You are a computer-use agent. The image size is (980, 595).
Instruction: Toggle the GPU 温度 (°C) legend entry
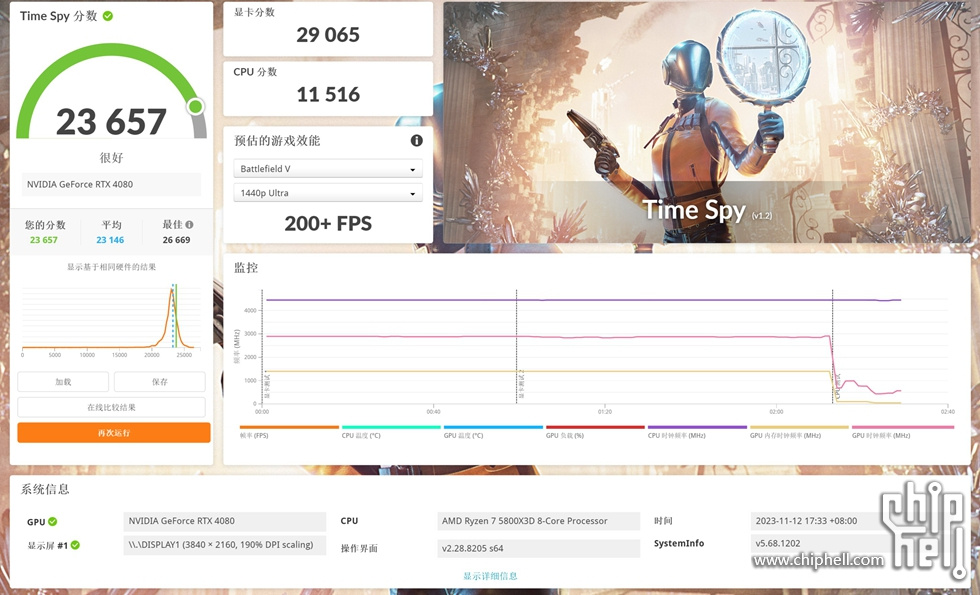(x=493, y=432)
